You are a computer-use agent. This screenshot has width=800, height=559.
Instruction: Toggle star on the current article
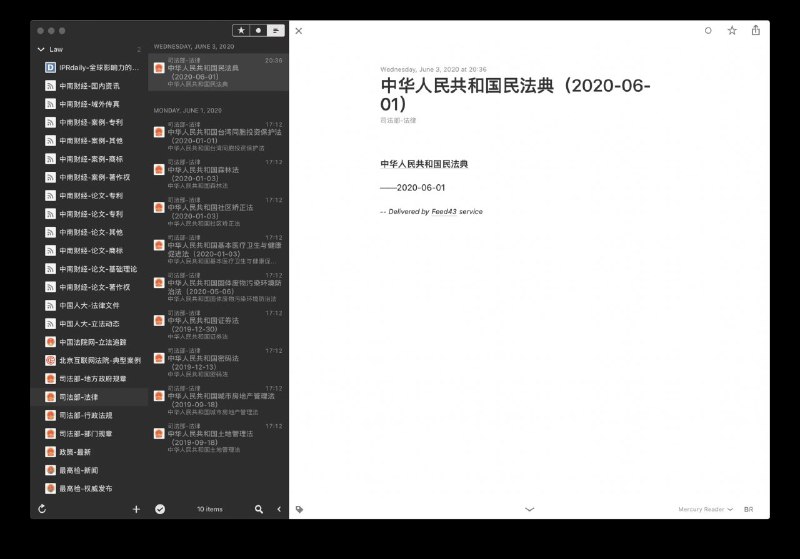click(x=732, y=31)
